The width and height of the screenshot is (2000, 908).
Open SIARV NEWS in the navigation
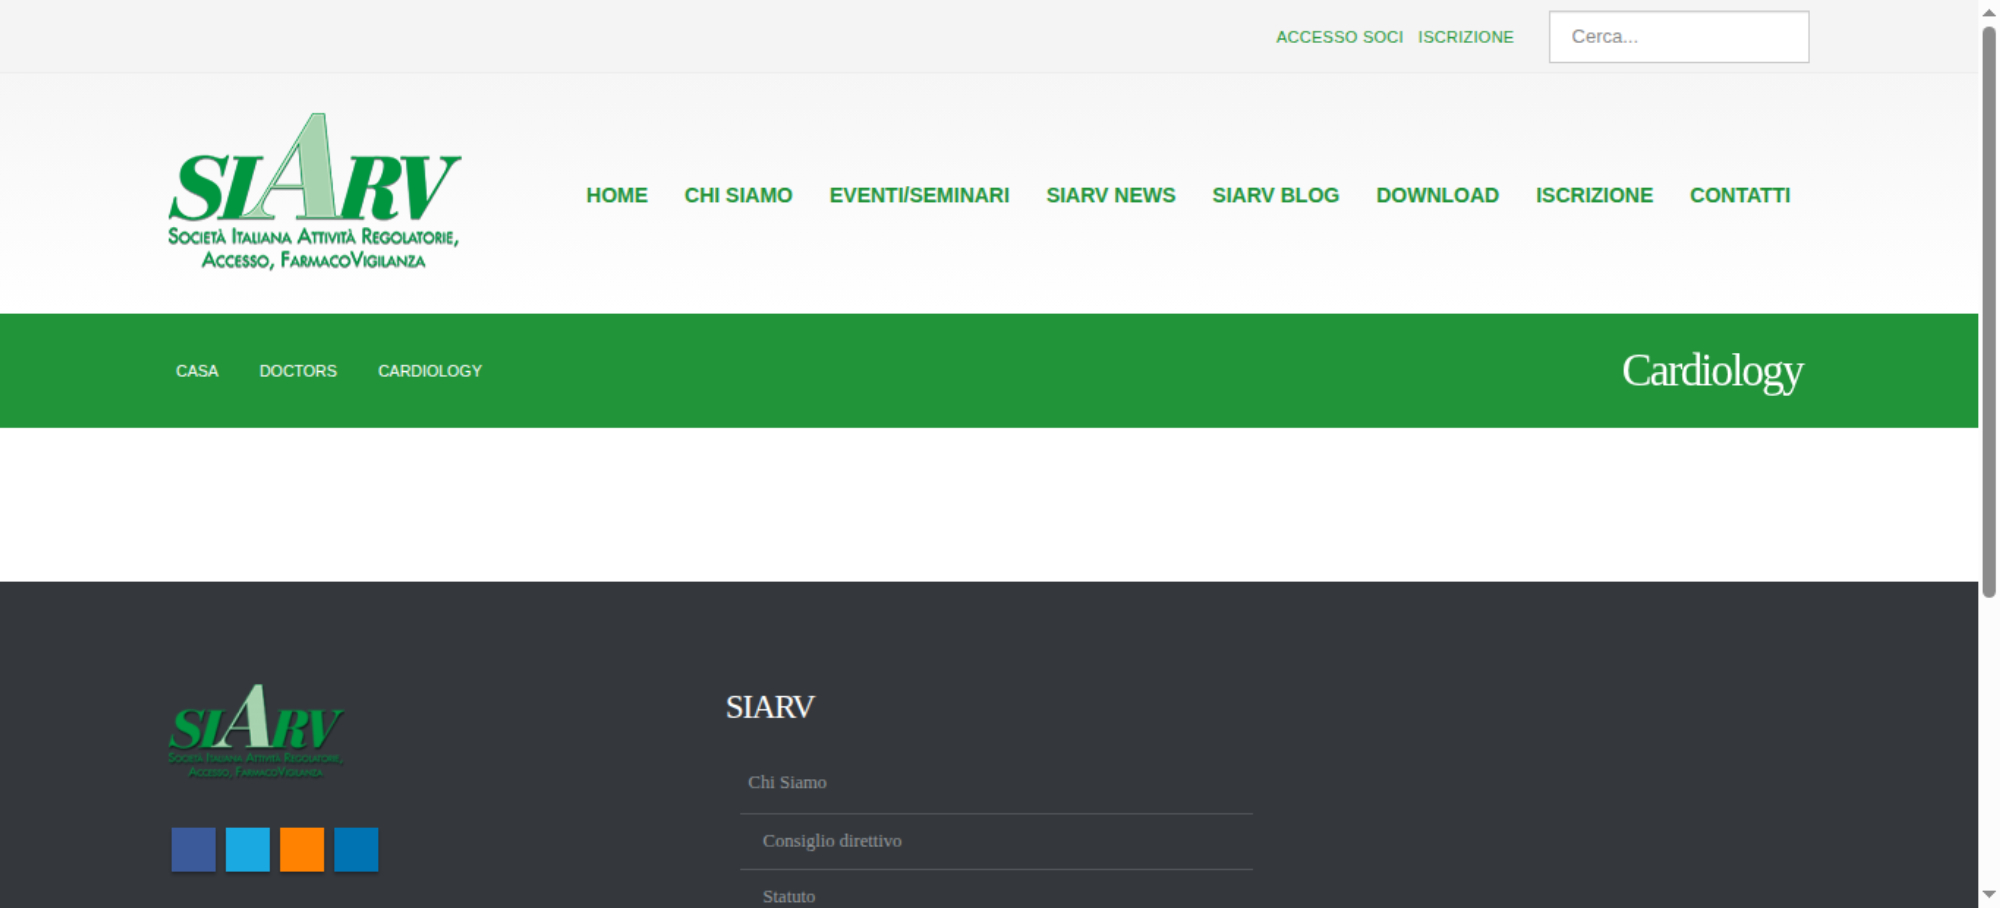pos(1111,195)
